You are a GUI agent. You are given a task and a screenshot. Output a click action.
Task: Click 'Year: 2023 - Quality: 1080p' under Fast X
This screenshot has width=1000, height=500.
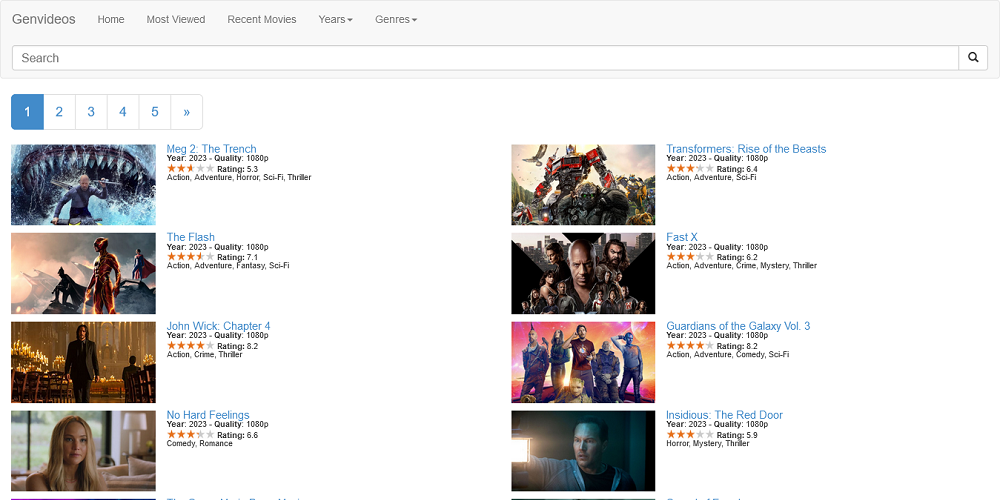point(717,247)
